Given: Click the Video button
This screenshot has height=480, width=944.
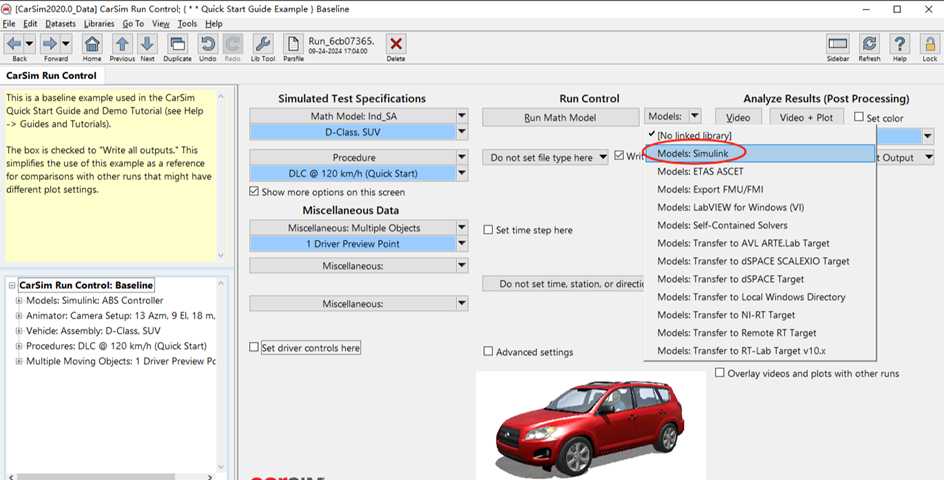Looking at the screenshot, I should 738,117.
